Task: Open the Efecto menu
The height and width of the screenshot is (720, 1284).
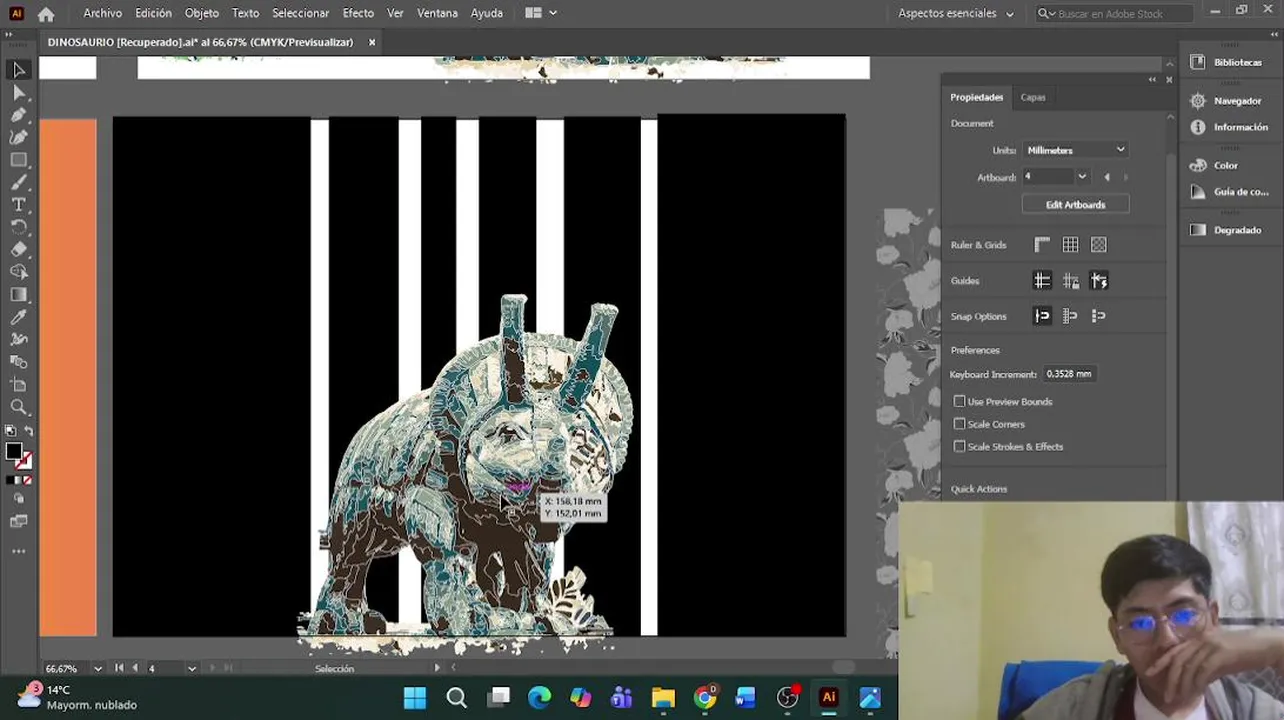Action: (358, 13)
